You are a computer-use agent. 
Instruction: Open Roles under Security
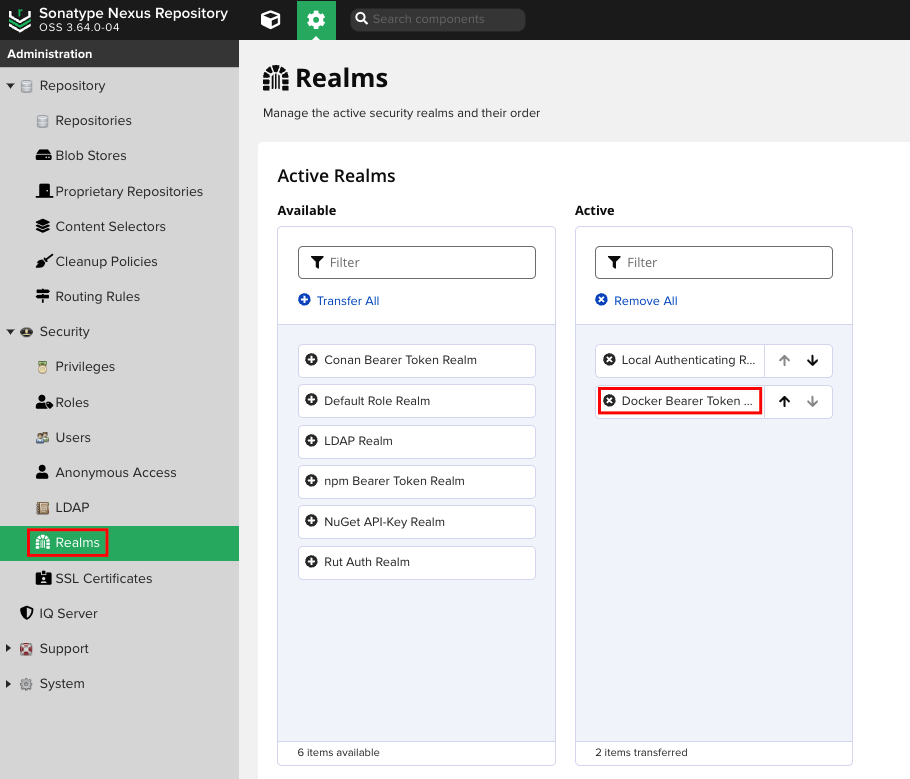click(x=72, y=402)
